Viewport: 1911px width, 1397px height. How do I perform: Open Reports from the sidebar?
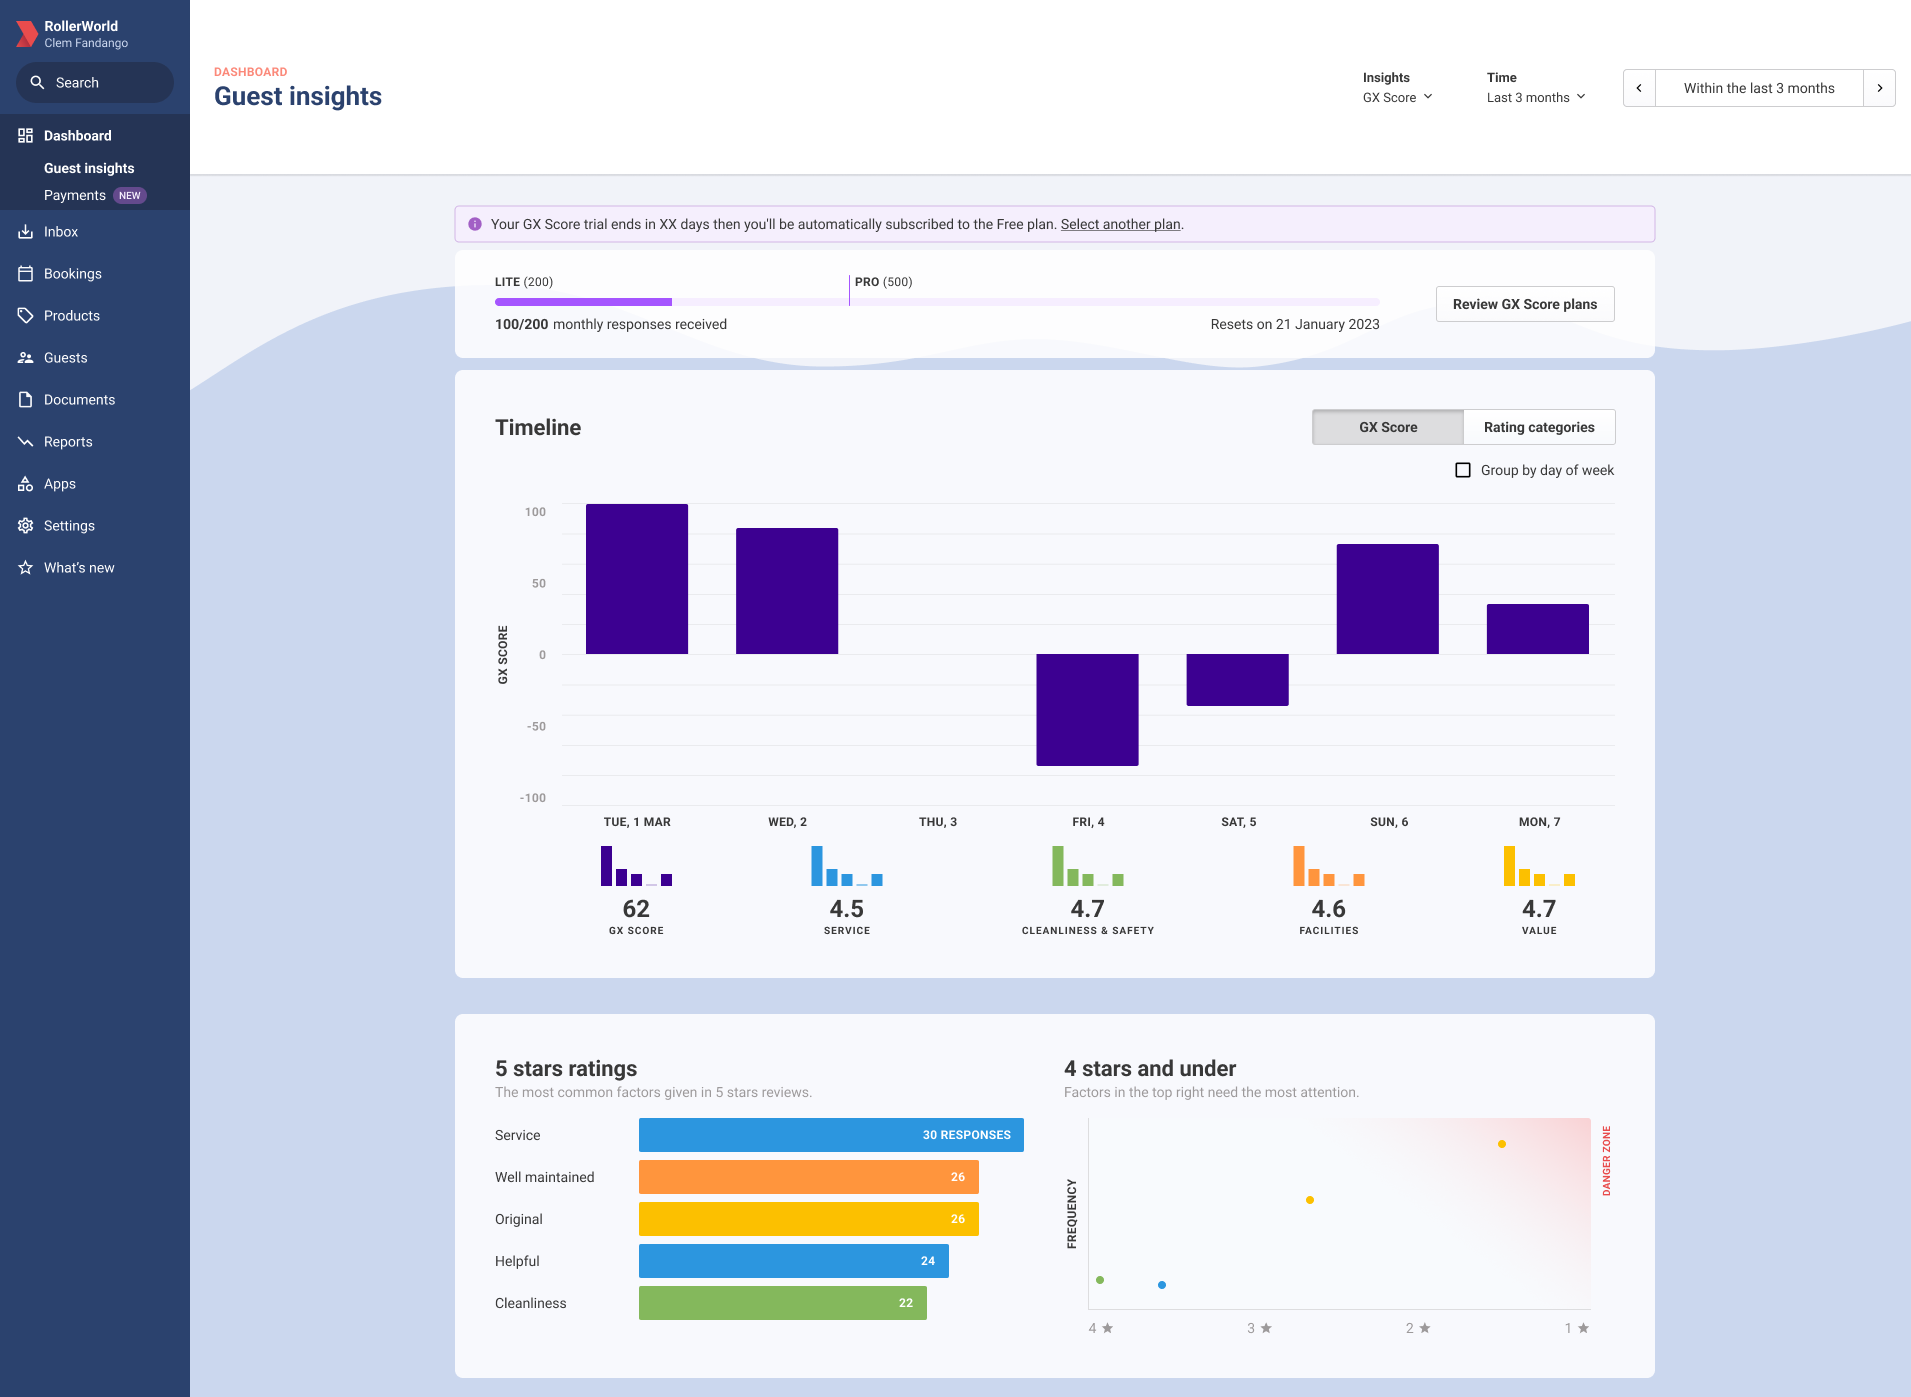coord(67,441)
